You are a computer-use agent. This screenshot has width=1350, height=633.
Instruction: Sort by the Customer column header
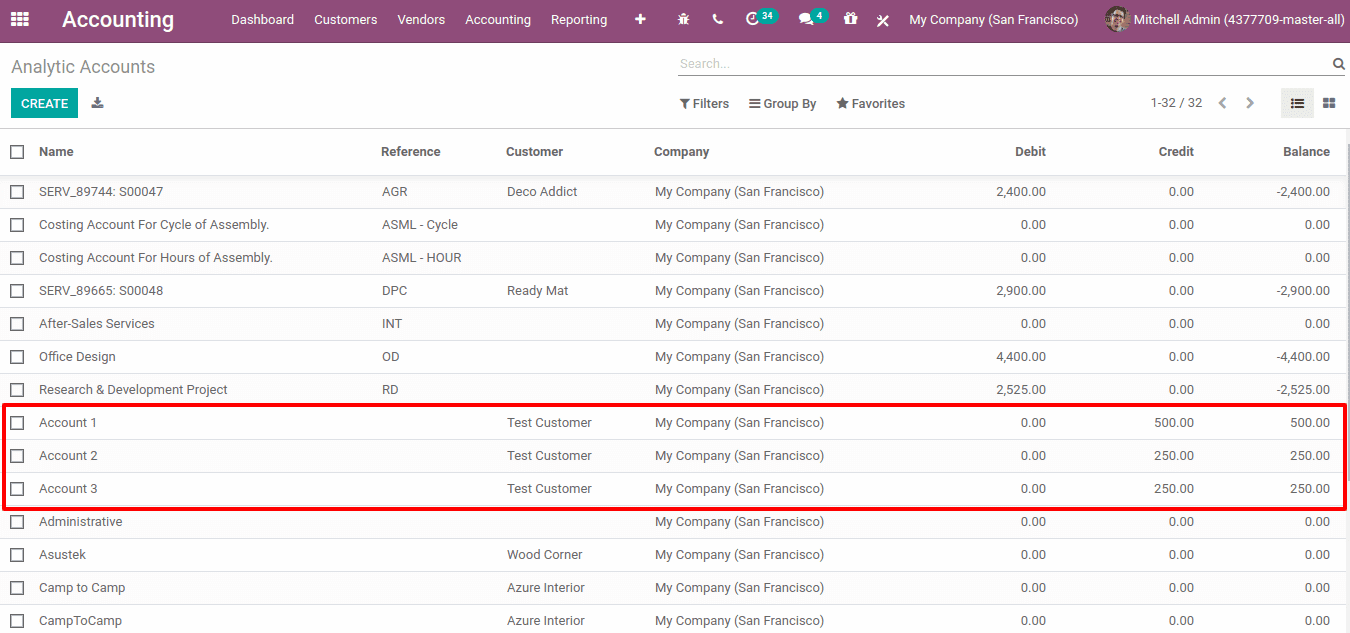534,152
